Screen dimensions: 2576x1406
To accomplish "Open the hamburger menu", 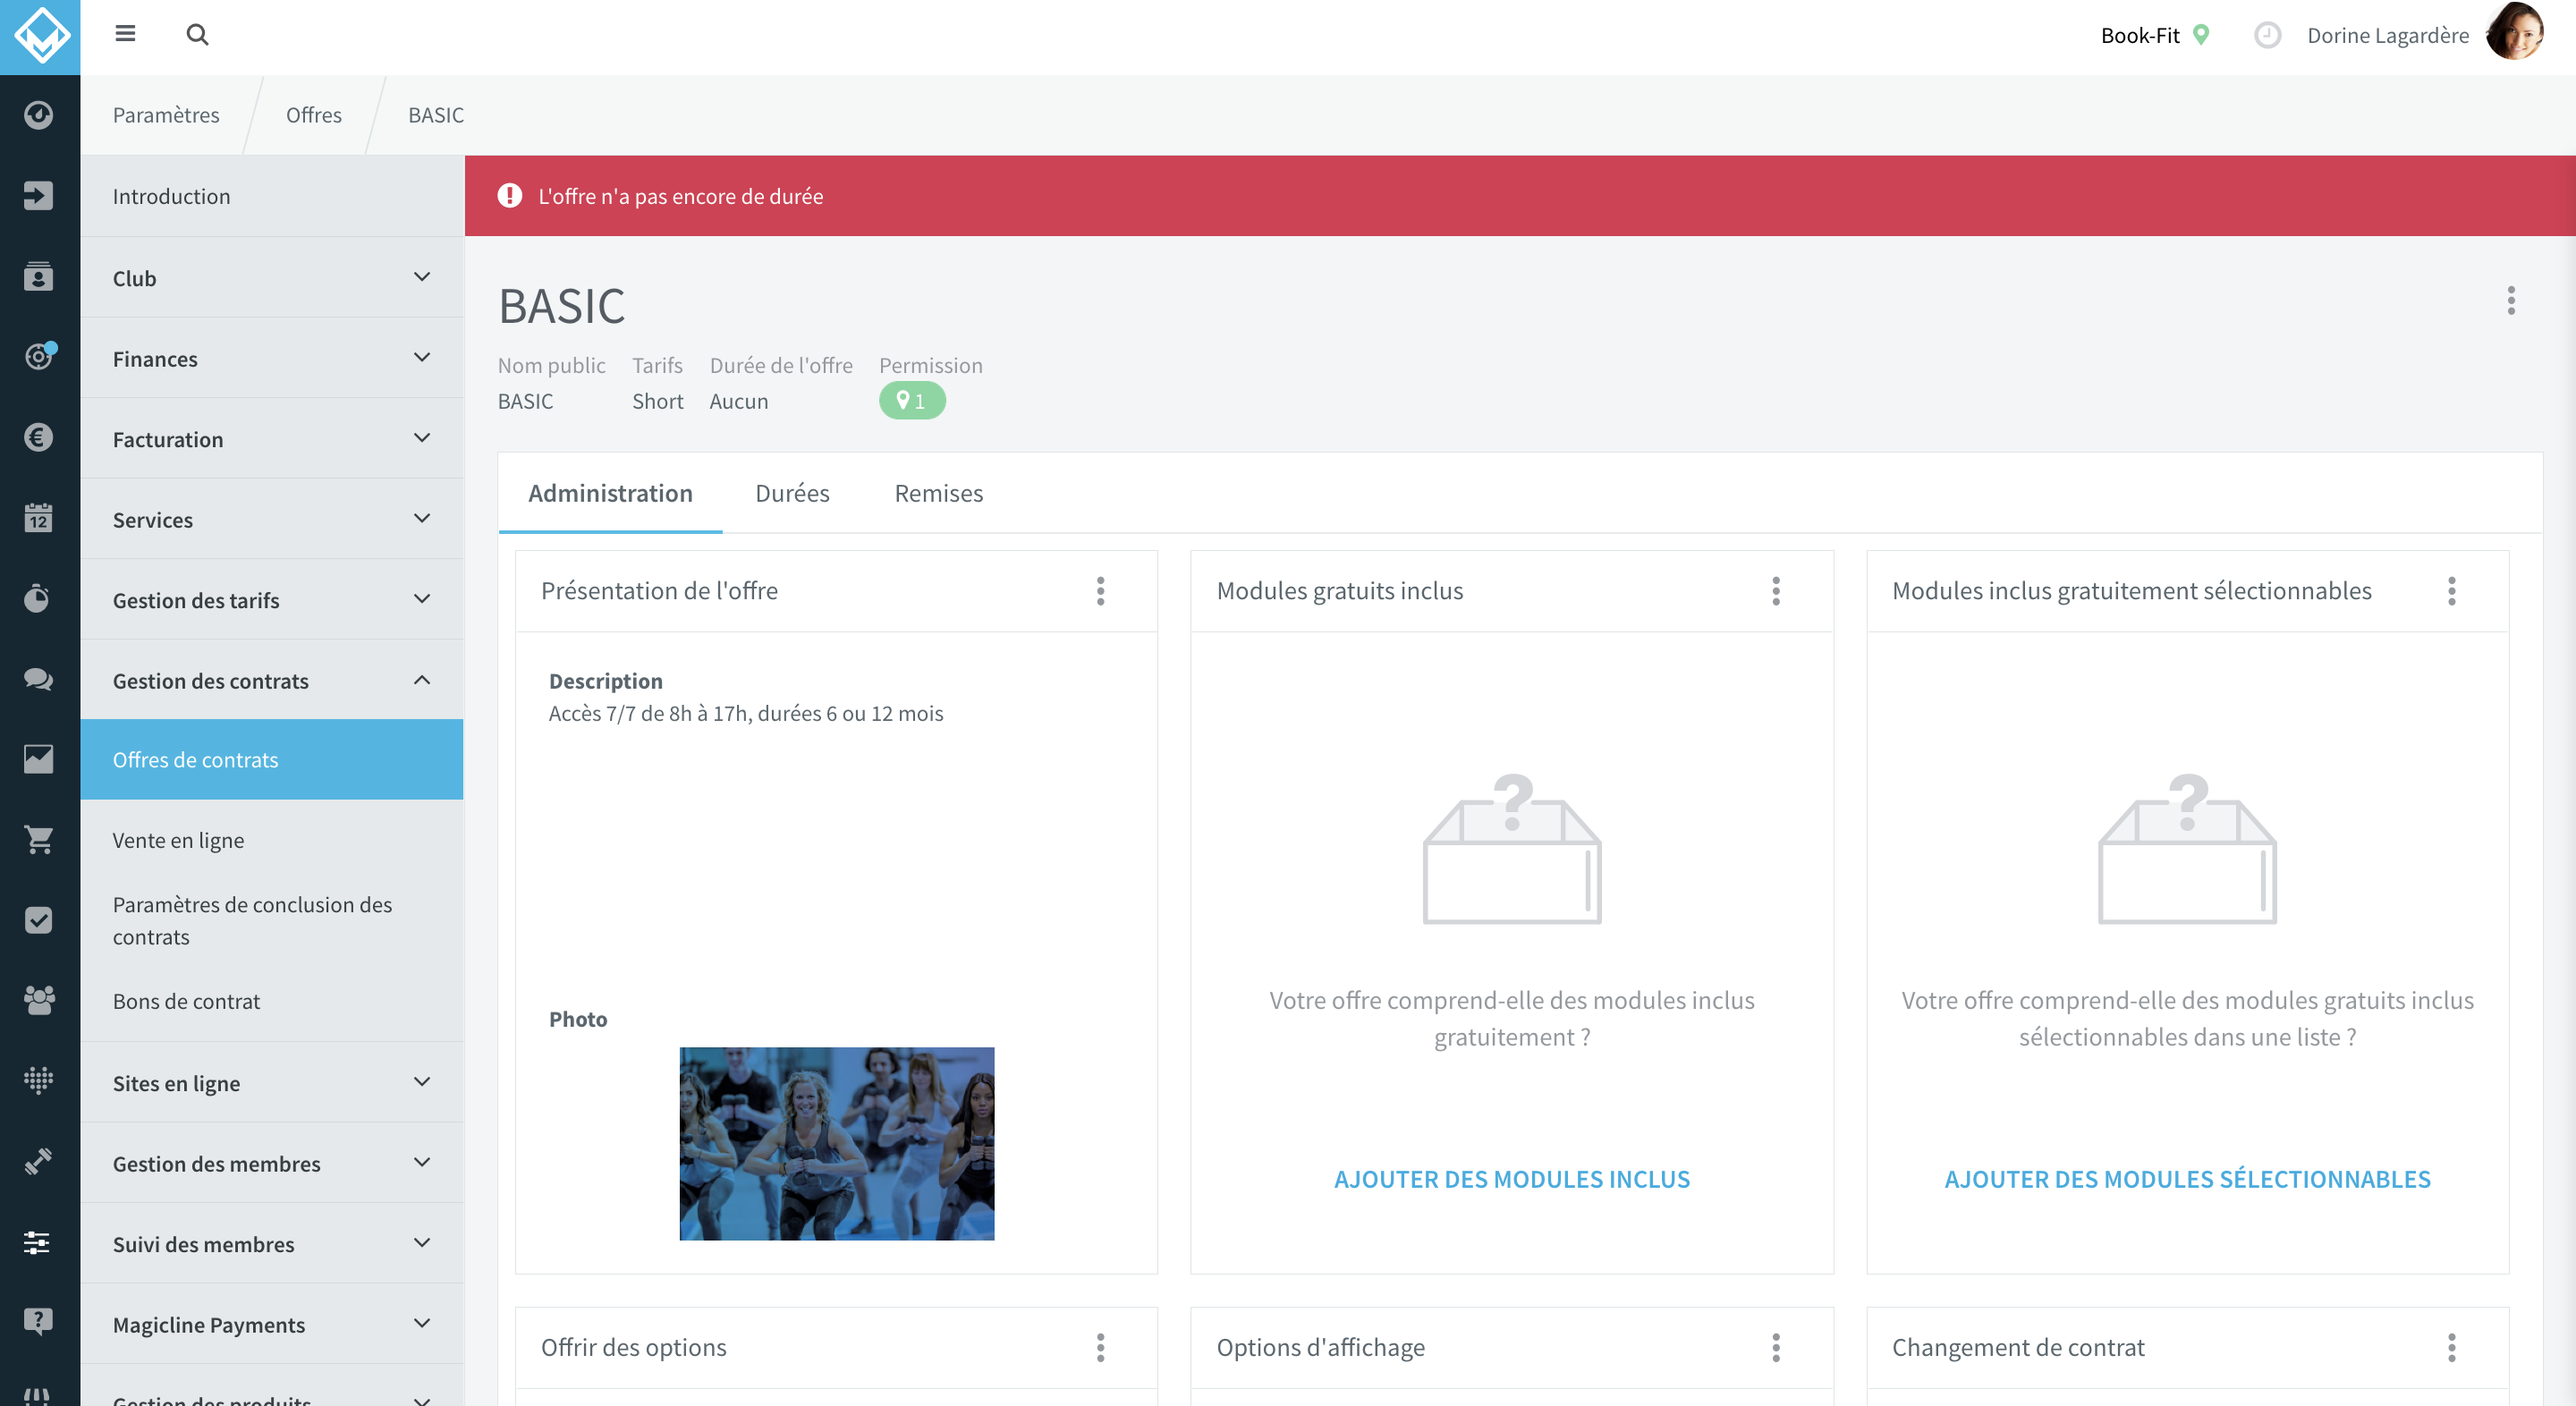I will point(125,34).
